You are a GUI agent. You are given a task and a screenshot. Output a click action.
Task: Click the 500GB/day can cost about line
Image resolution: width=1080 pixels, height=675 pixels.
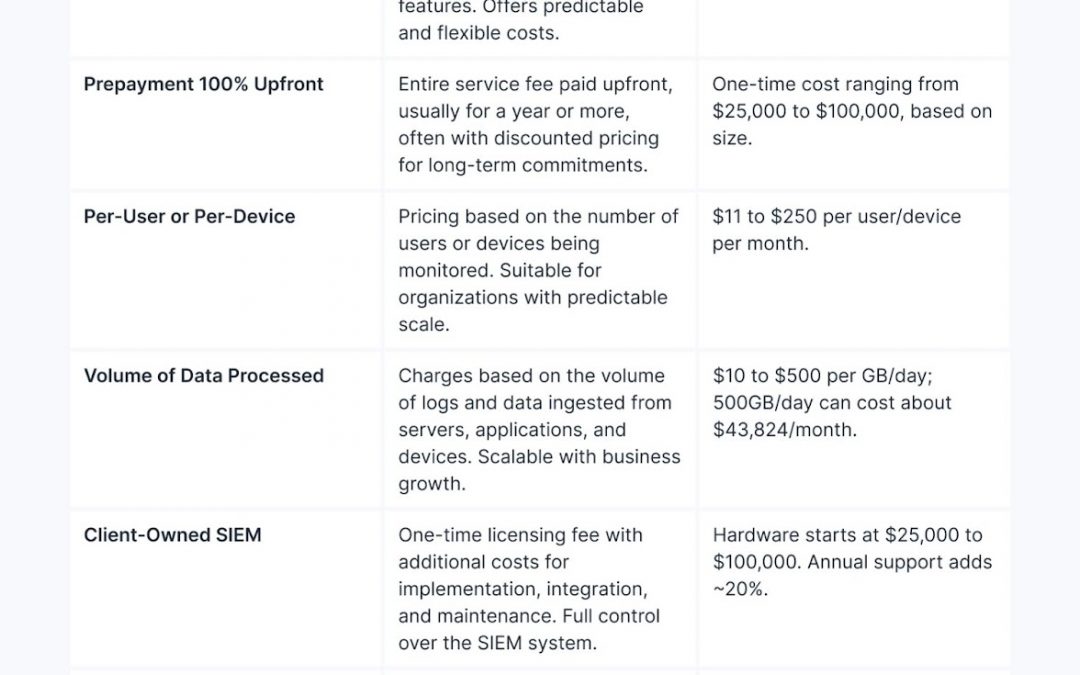[832, 403]
